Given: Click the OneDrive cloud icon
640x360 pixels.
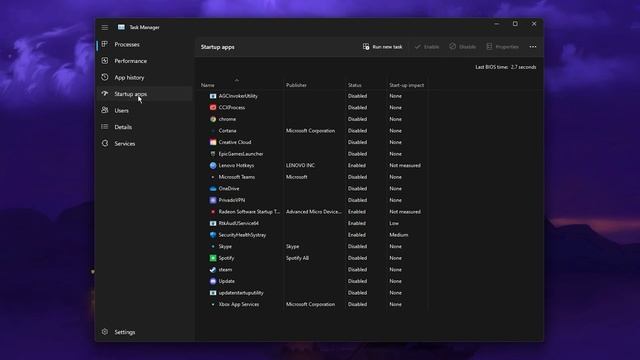Looking at the screenshot, I should click(213, 189).
